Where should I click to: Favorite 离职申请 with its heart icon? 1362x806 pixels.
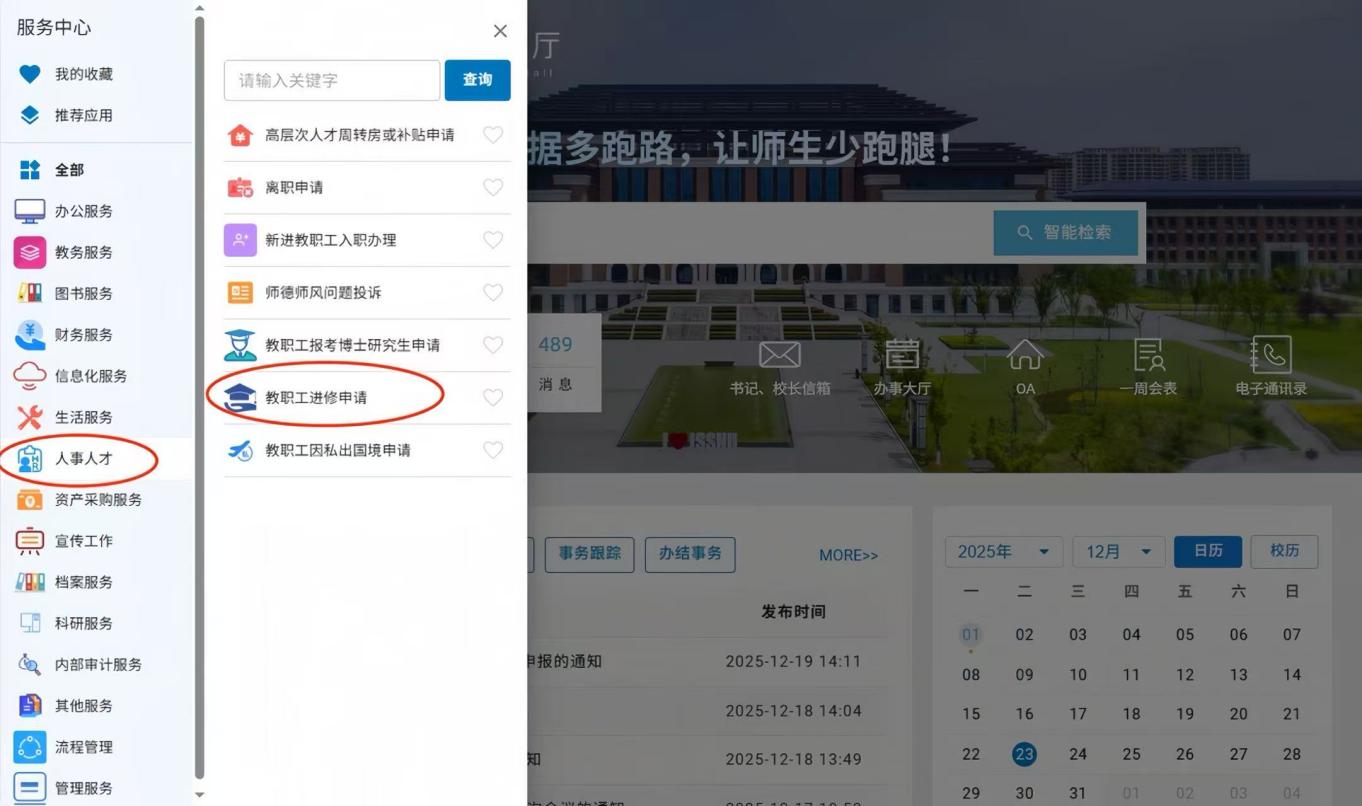click(x=493, y=187)
